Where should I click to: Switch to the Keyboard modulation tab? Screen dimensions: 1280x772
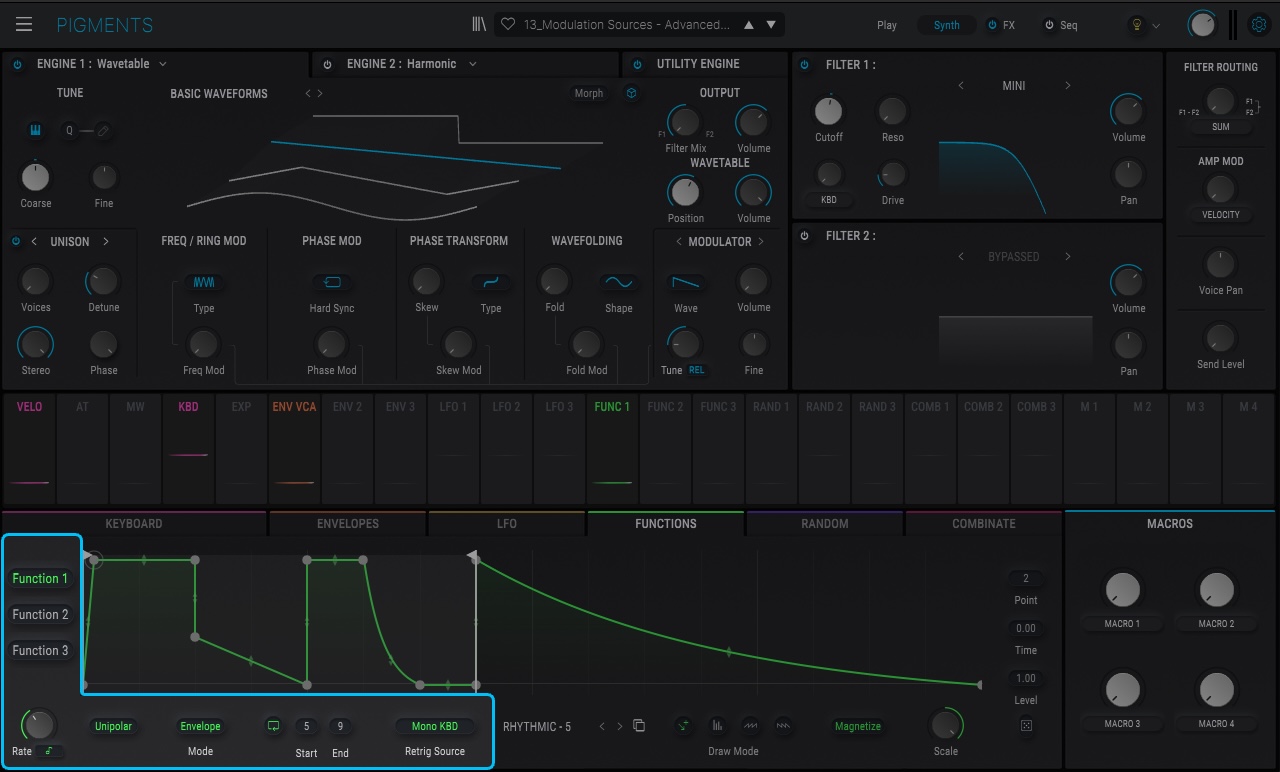pos(134,523)
